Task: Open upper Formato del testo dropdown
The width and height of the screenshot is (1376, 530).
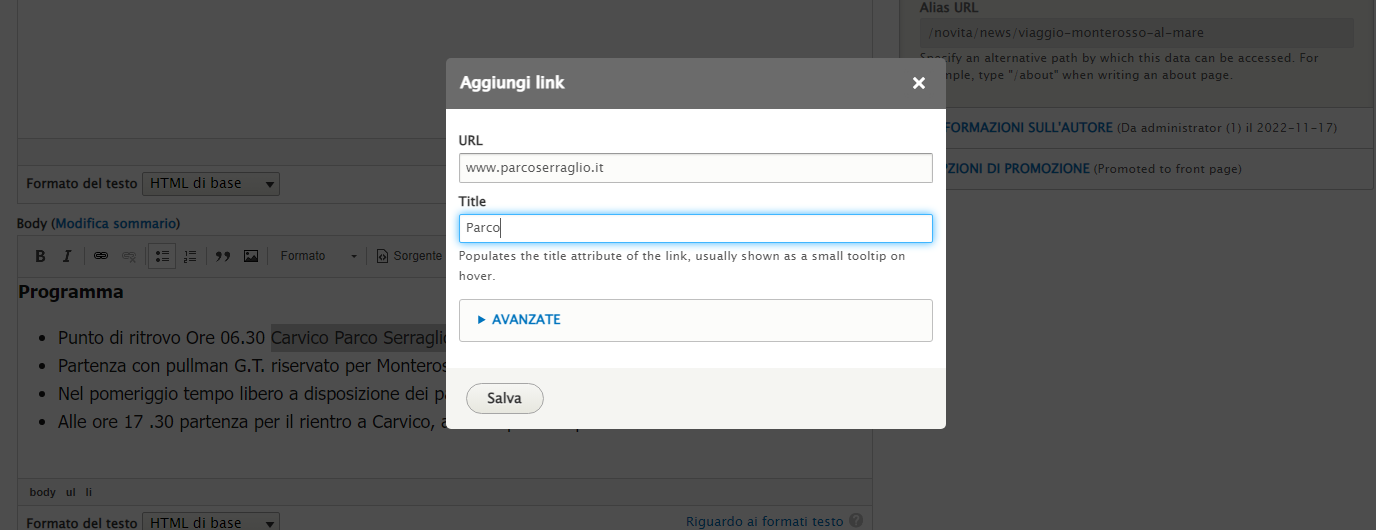Action: (x=211, y=184)
